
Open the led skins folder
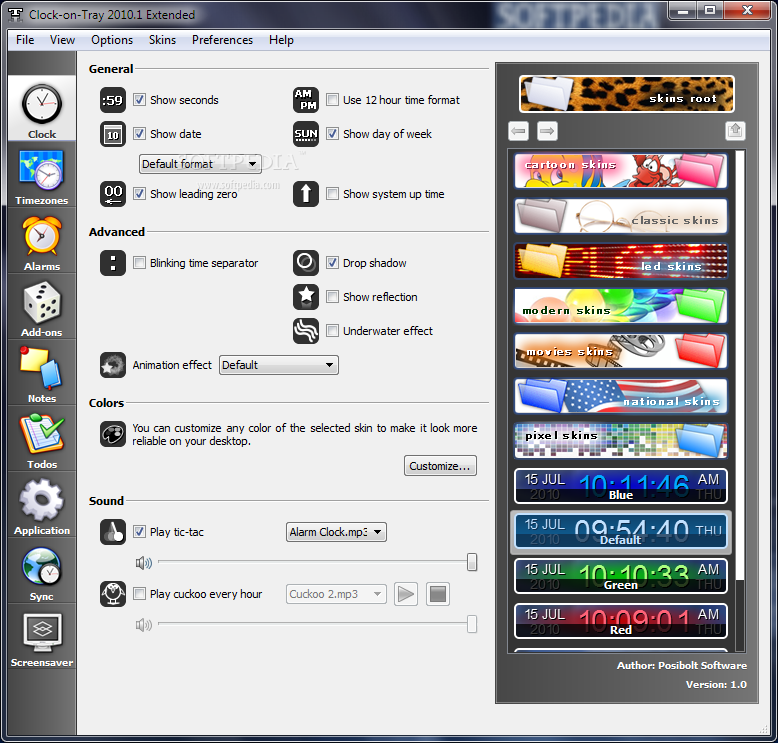click(x=621, y=261)
